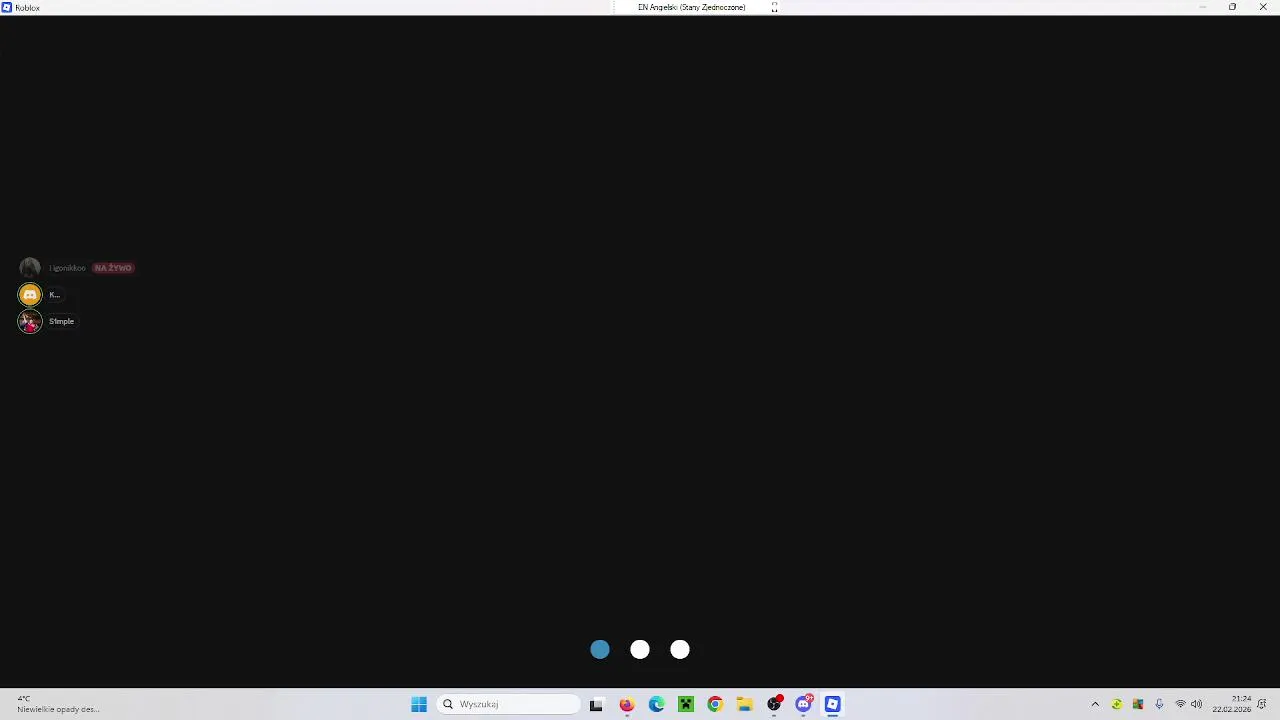Viewport: 1280px width, 720px height.
Task: Click the Wyszukaj taskbar search box
Action: click(x=509, y=704)
